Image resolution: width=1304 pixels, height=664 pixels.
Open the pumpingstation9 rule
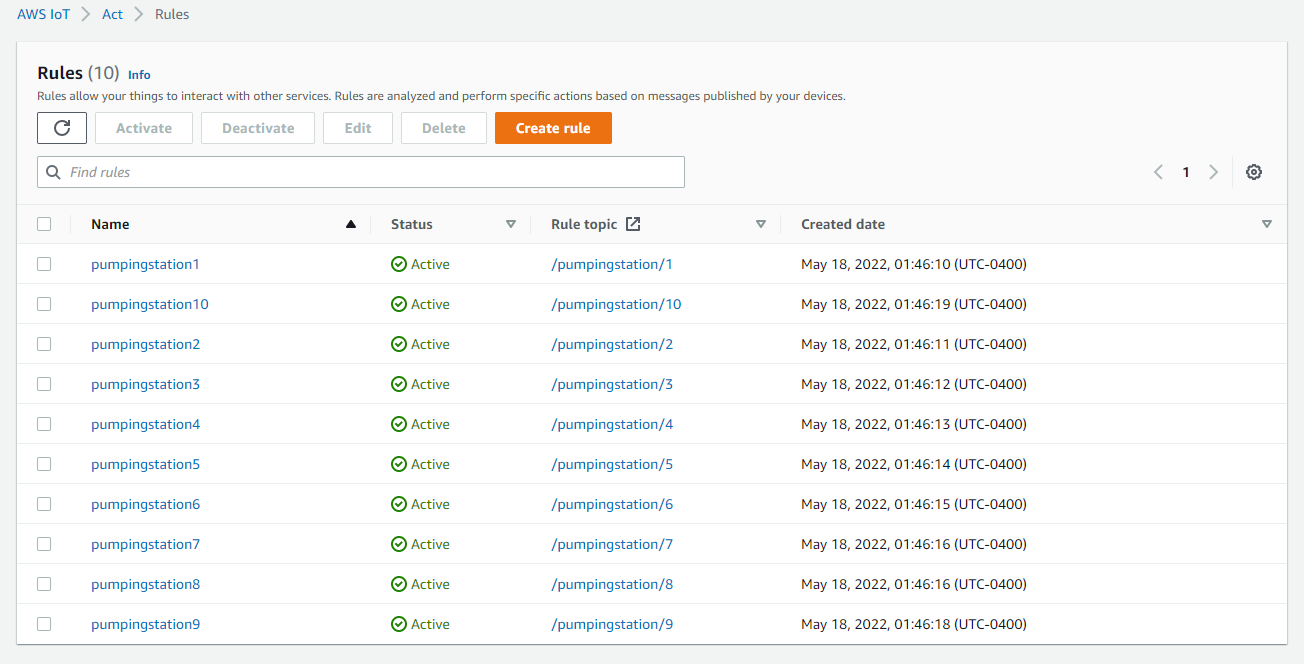(x=145, y=624)
